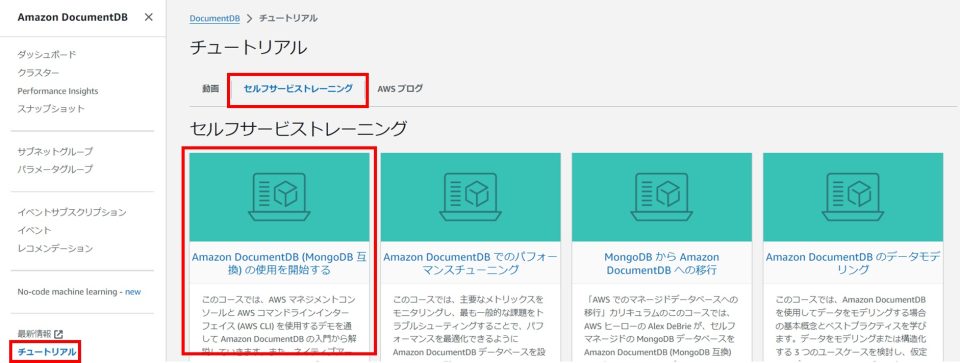Select セルフサービストレーニング tab
The height and width of the screenshot is (363, 960).
[x=298, y=89]
